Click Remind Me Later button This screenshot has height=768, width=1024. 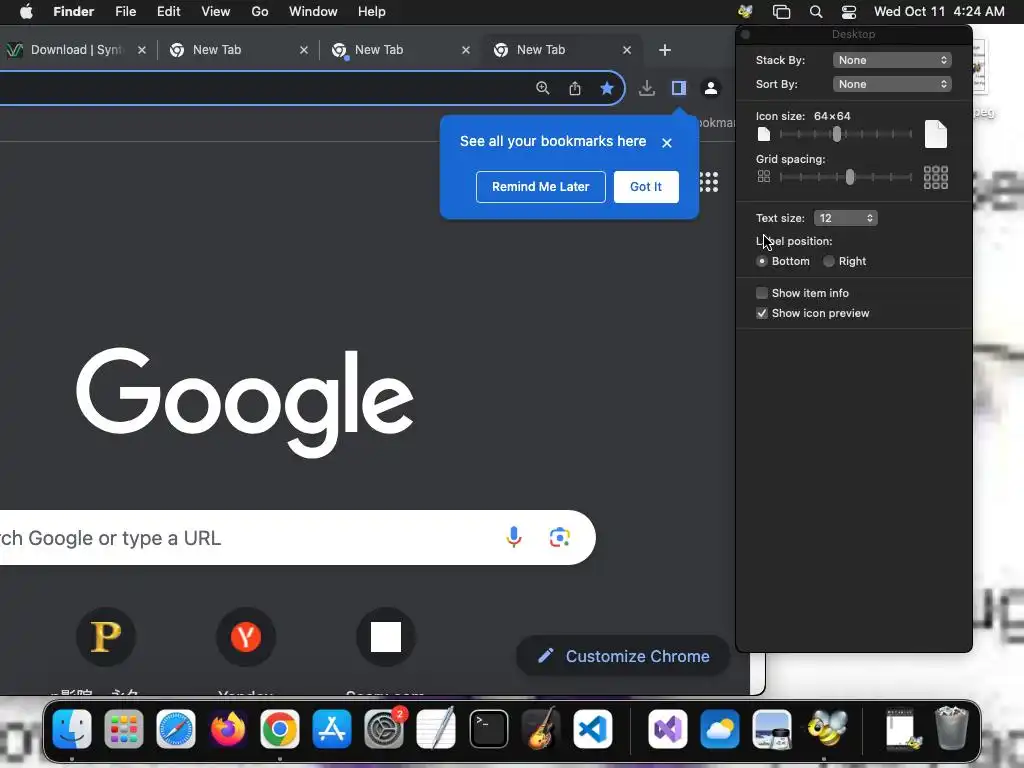coord(541,187)
